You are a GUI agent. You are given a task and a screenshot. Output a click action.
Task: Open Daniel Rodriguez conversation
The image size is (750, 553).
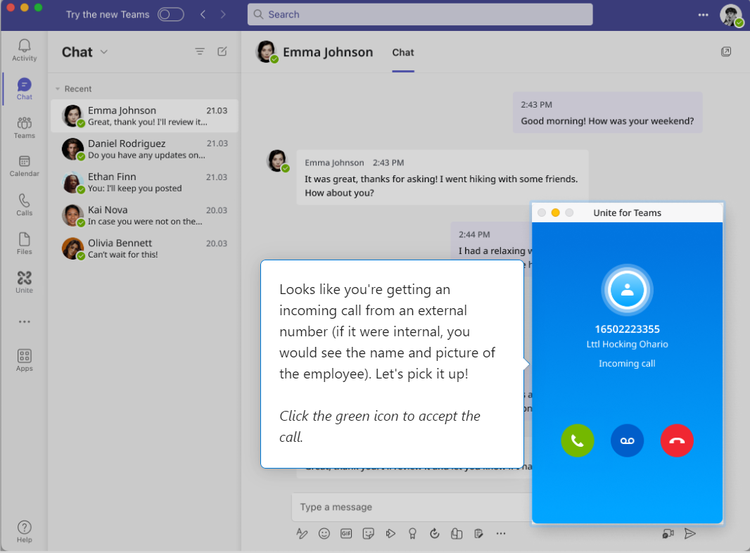144,149
